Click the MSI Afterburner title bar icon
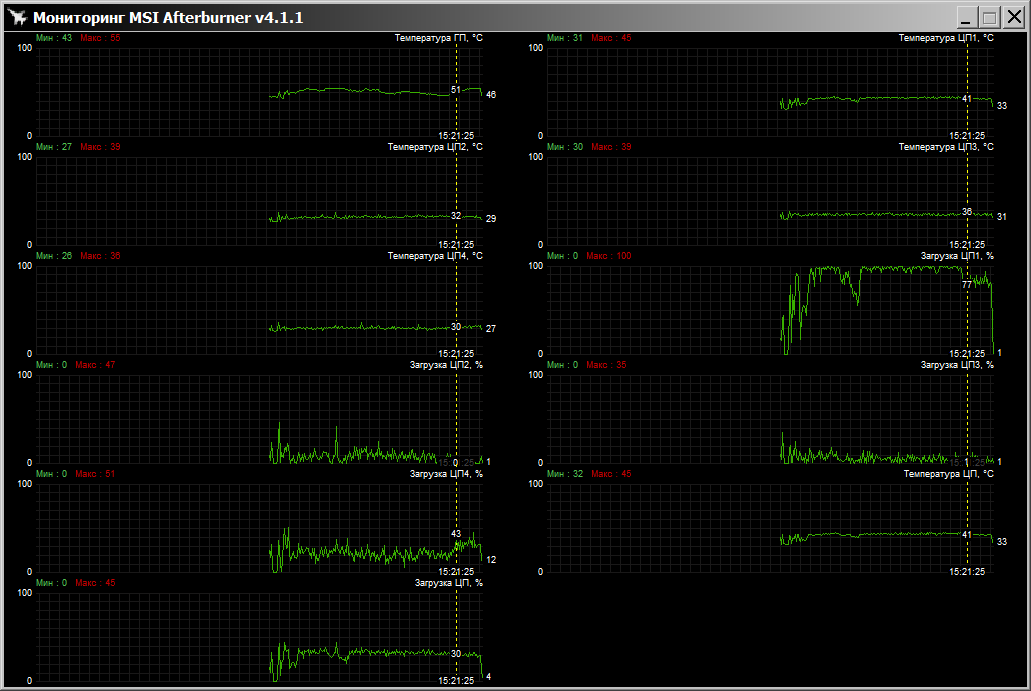Viewport: 1031px width, 691px height. pos(16,17)
